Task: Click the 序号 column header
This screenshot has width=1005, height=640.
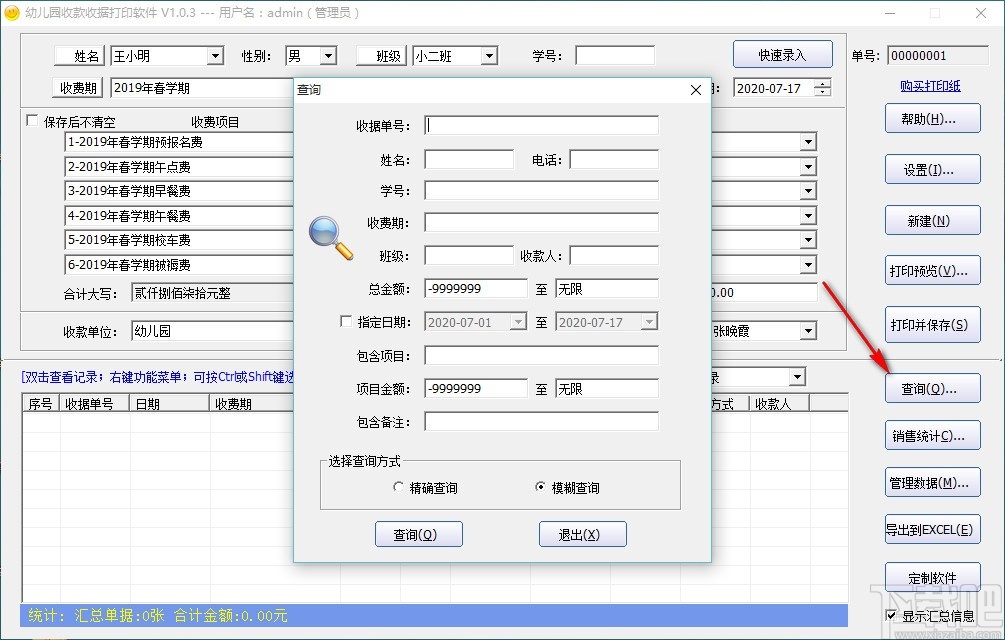Action: (x=41, y=404)
